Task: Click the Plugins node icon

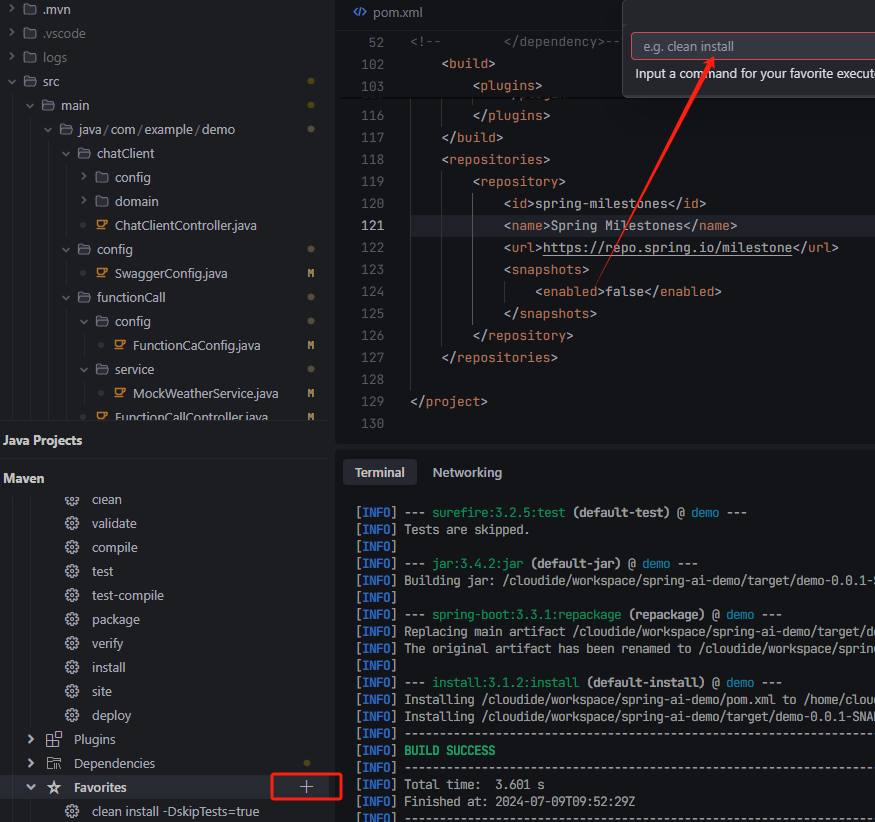Action: [x=54, y=739]
